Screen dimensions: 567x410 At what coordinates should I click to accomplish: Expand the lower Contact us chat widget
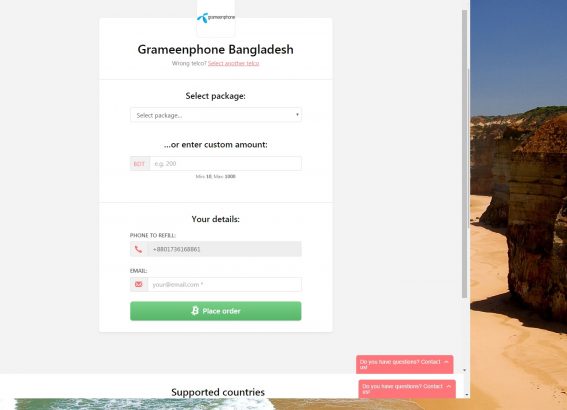(407, 389)
